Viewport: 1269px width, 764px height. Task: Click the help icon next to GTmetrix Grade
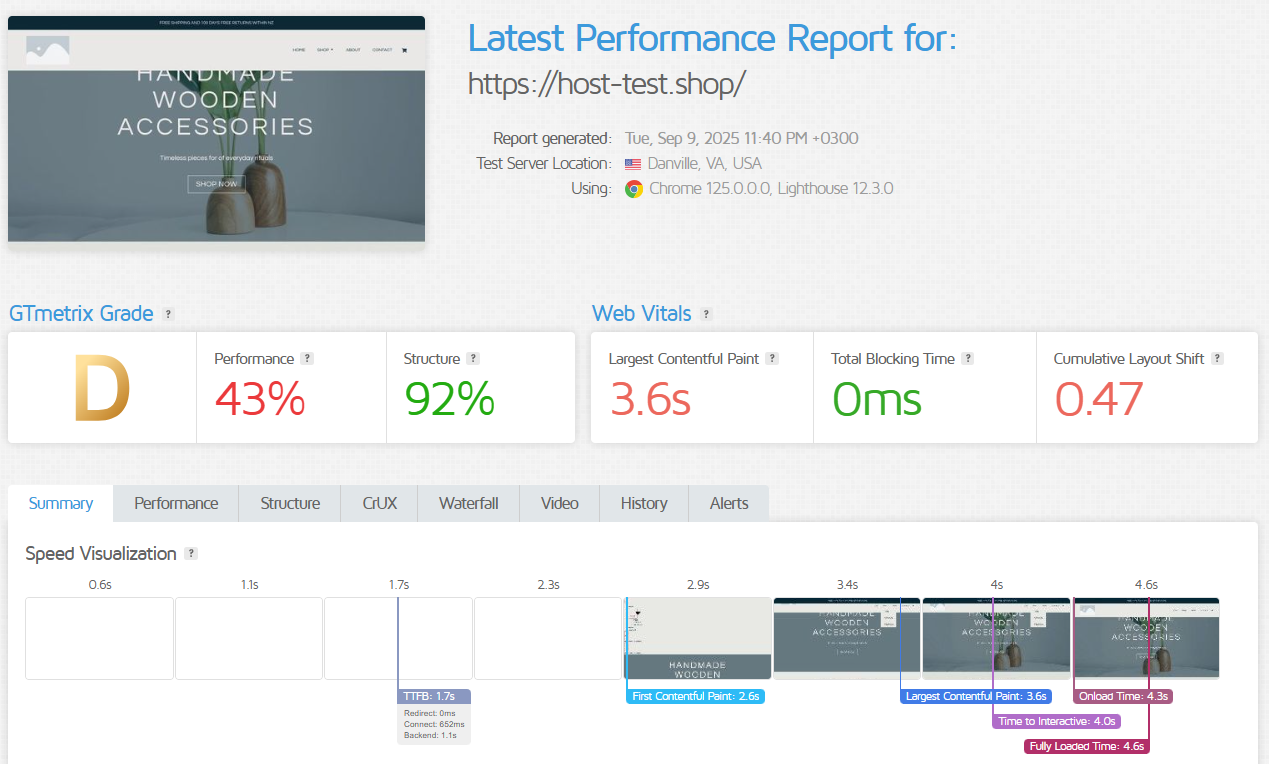(x=168, y=314)
